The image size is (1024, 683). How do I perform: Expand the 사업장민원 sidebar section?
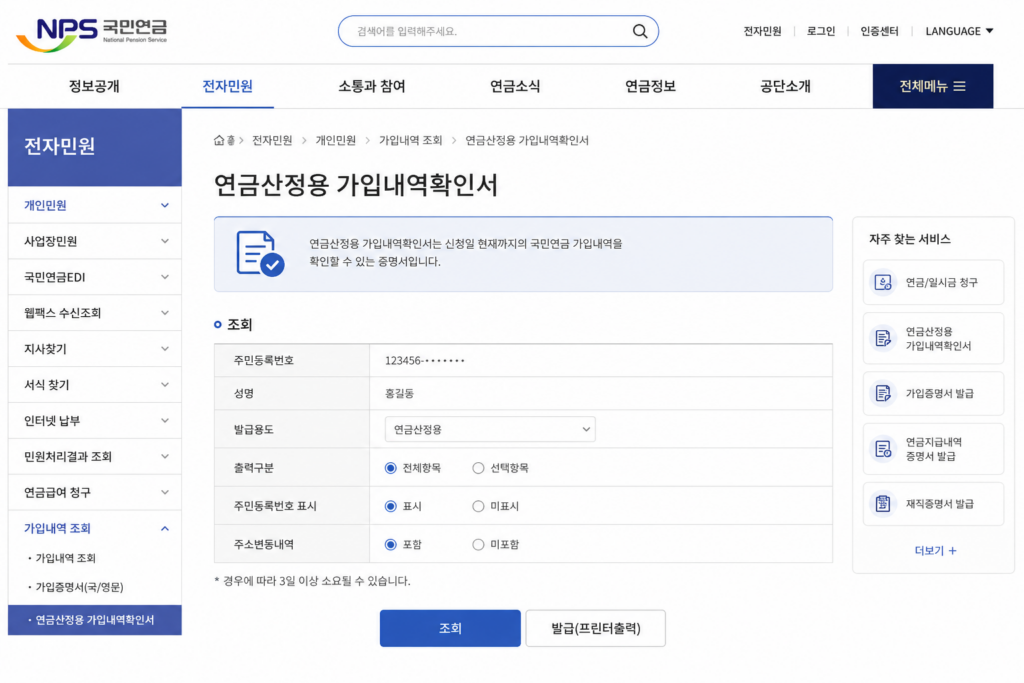click(x=95, y=241)
